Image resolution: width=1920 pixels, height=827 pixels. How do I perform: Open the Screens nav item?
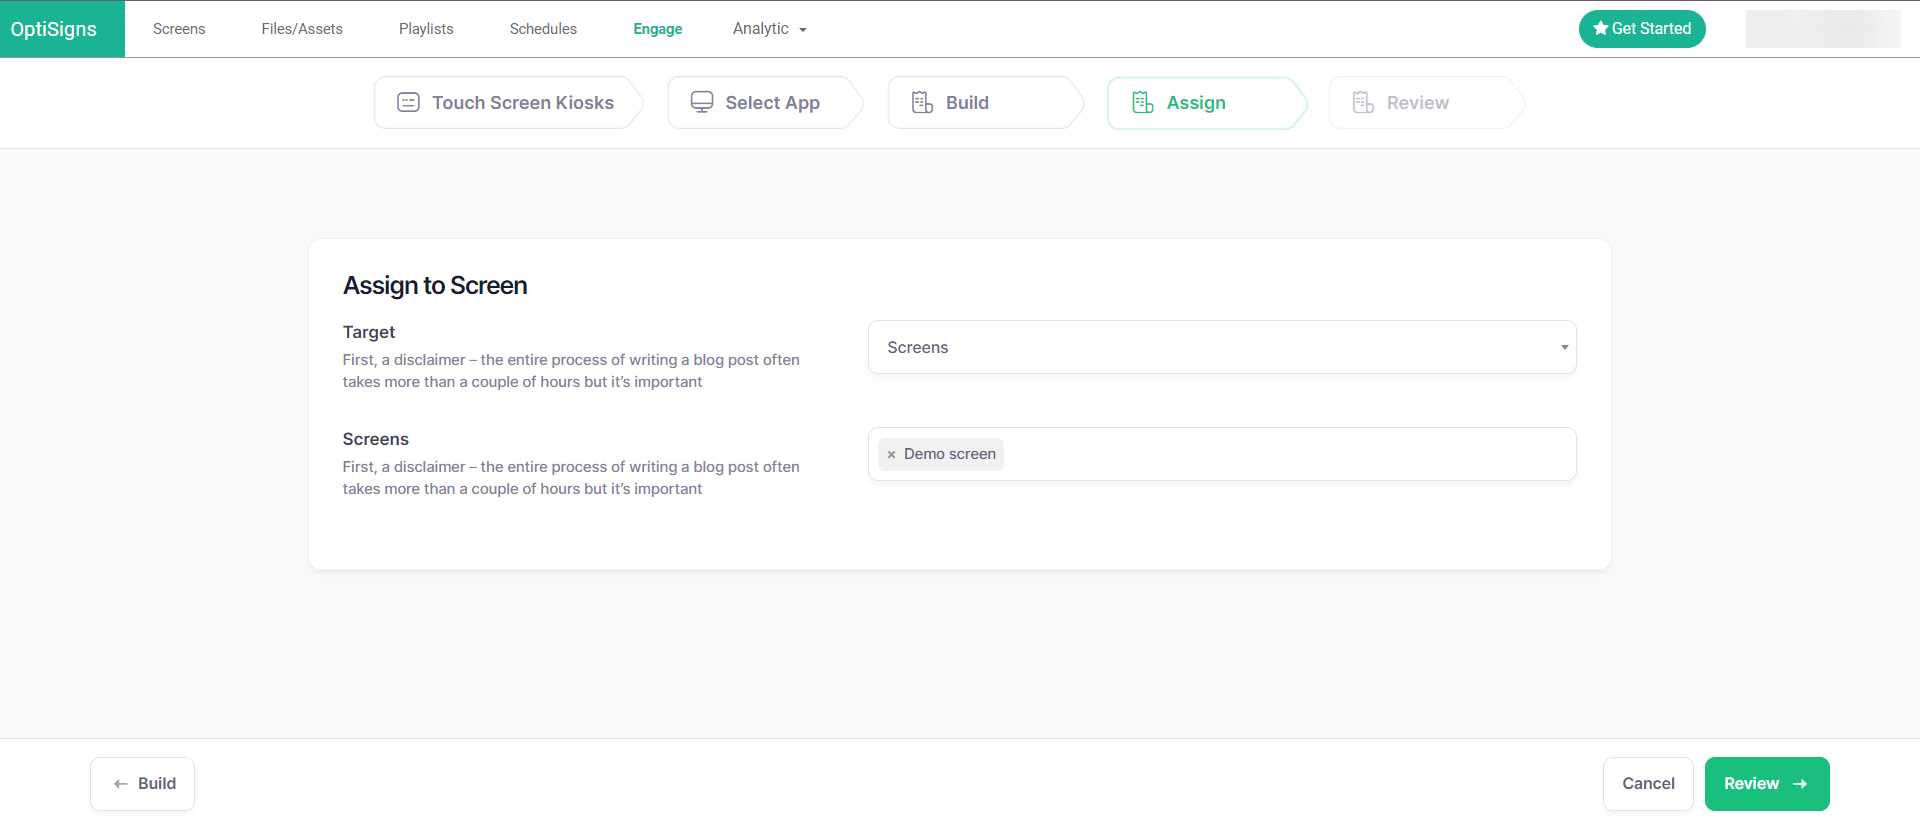179,29
